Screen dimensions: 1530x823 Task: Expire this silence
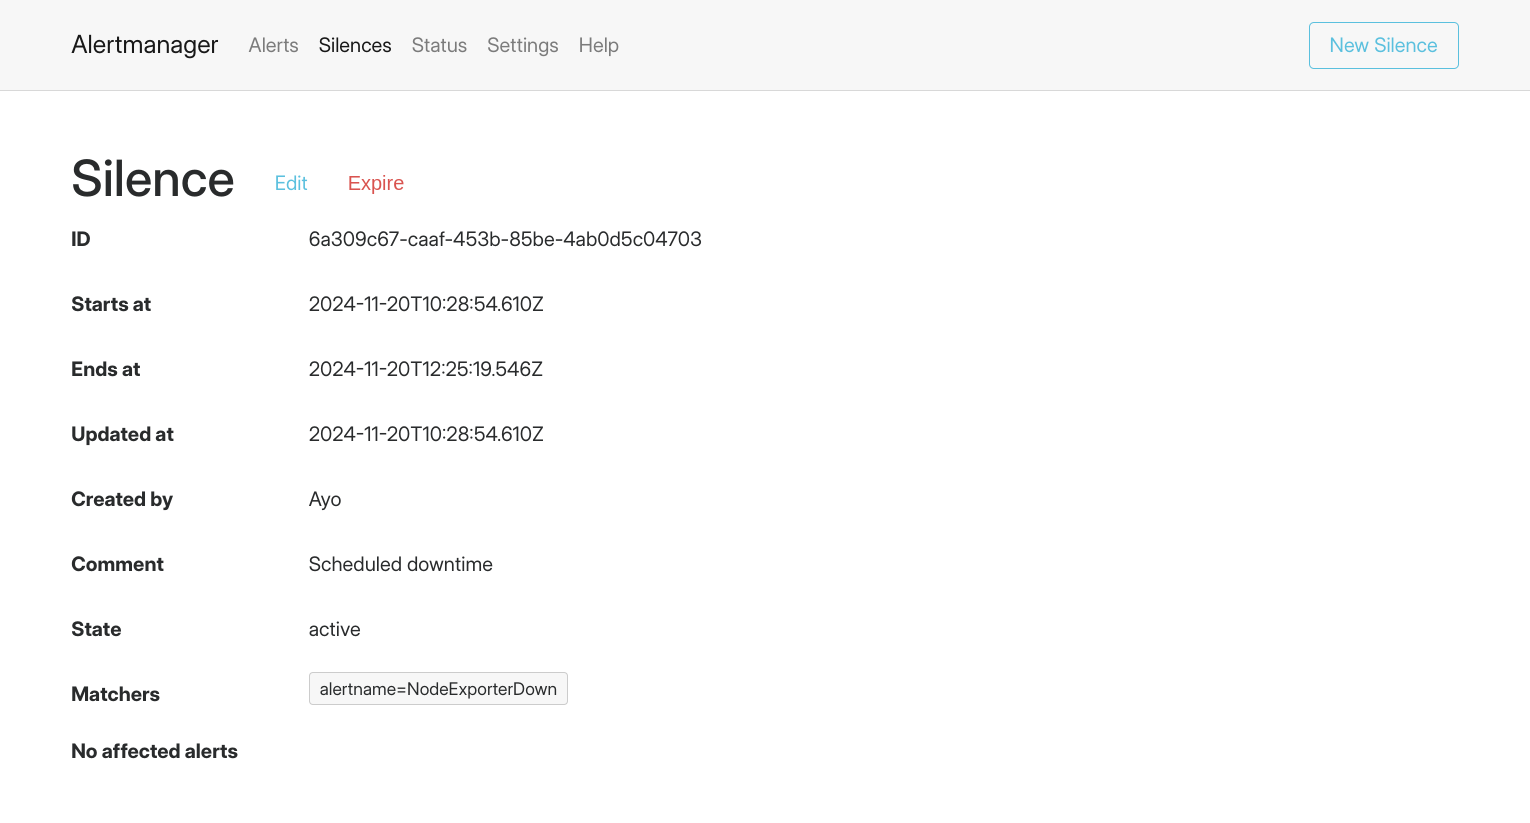[376, 183]
